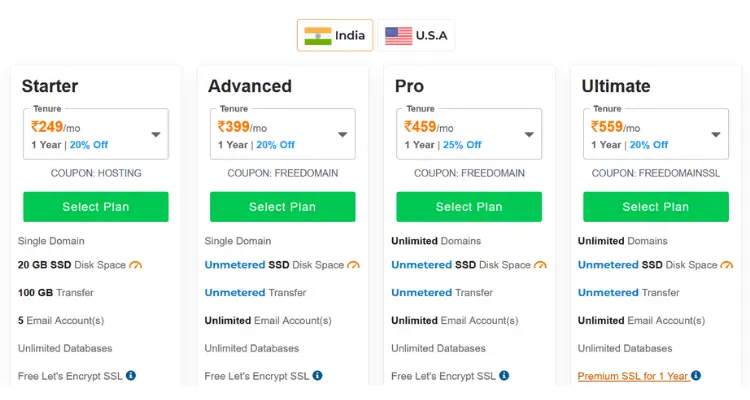Expand the Pro plan tenure dropdown
Image resolution: width=750 pixels, height=400 pixels.
click(x=469, y=134)
